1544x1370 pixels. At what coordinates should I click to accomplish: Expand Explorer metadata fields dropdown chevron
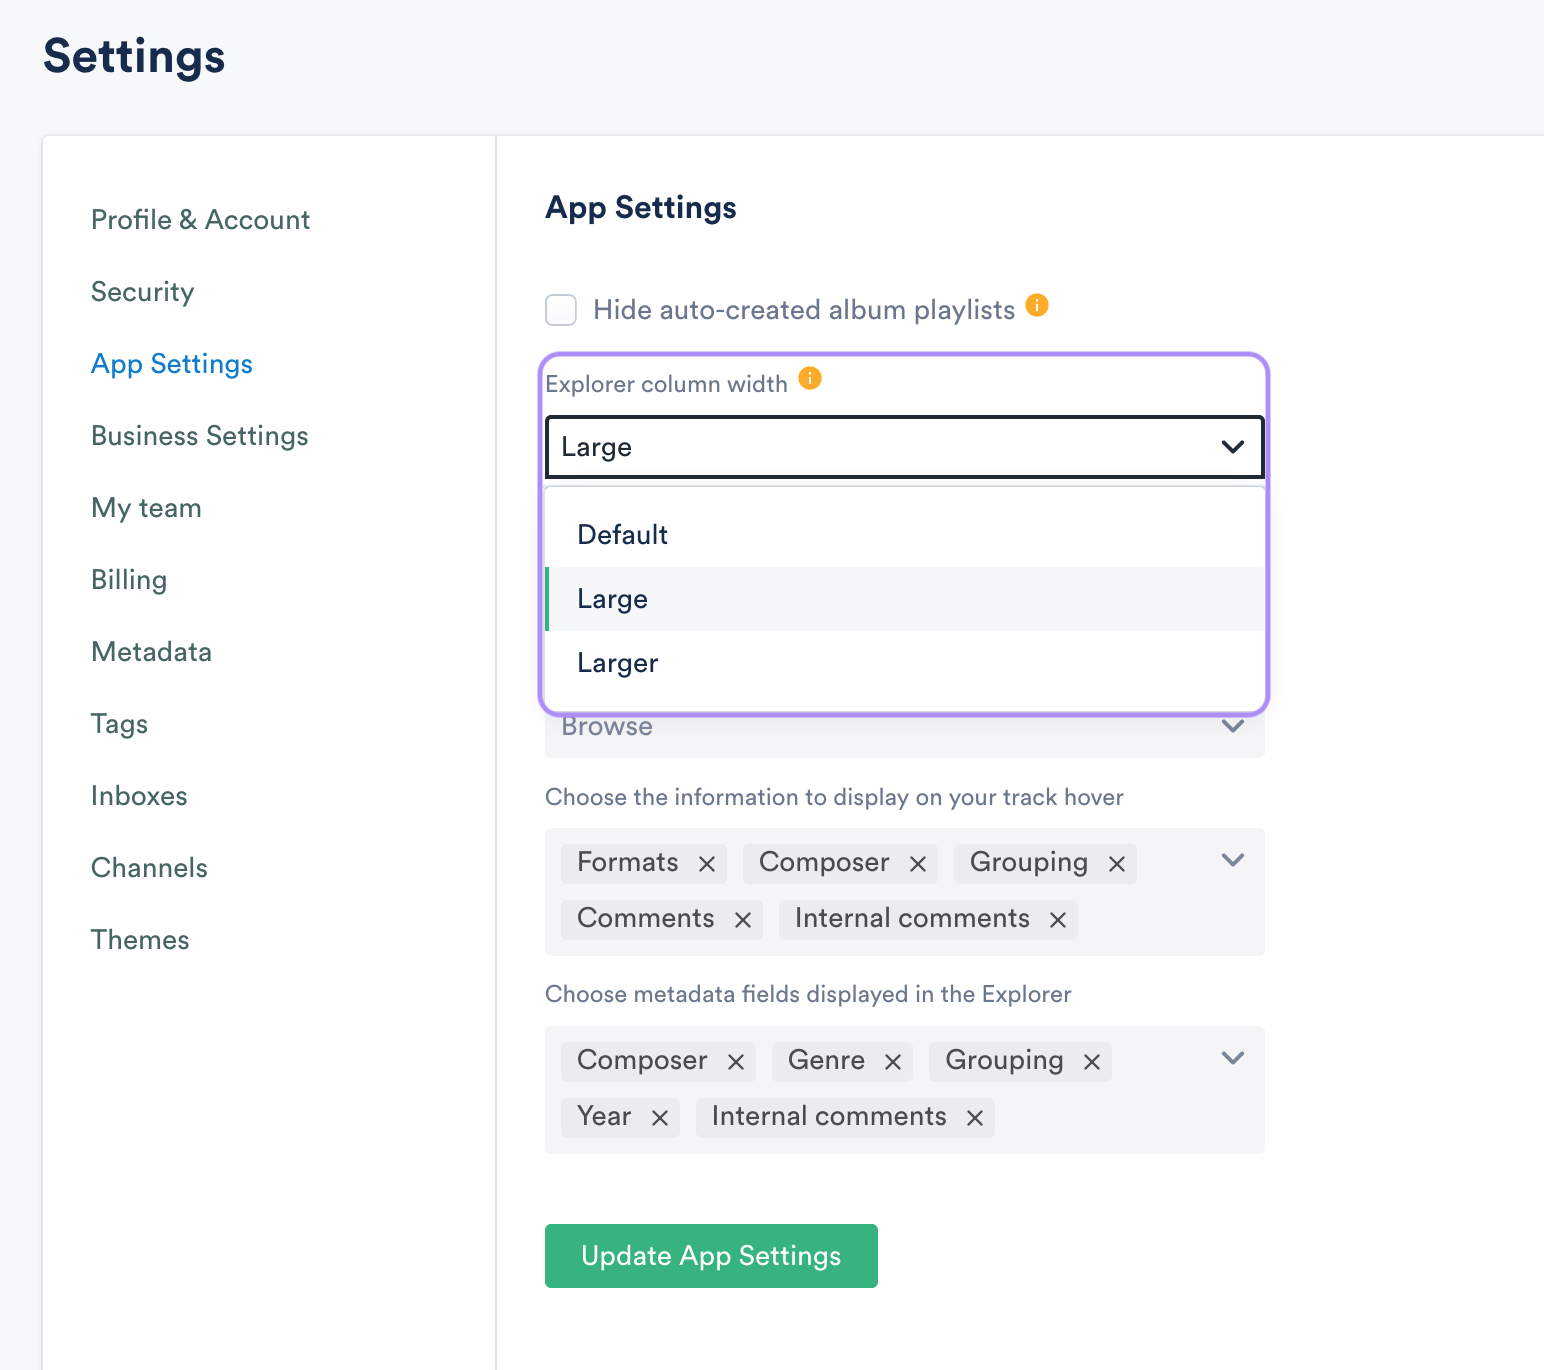pyautogui.click(x=1233, y=1058)
